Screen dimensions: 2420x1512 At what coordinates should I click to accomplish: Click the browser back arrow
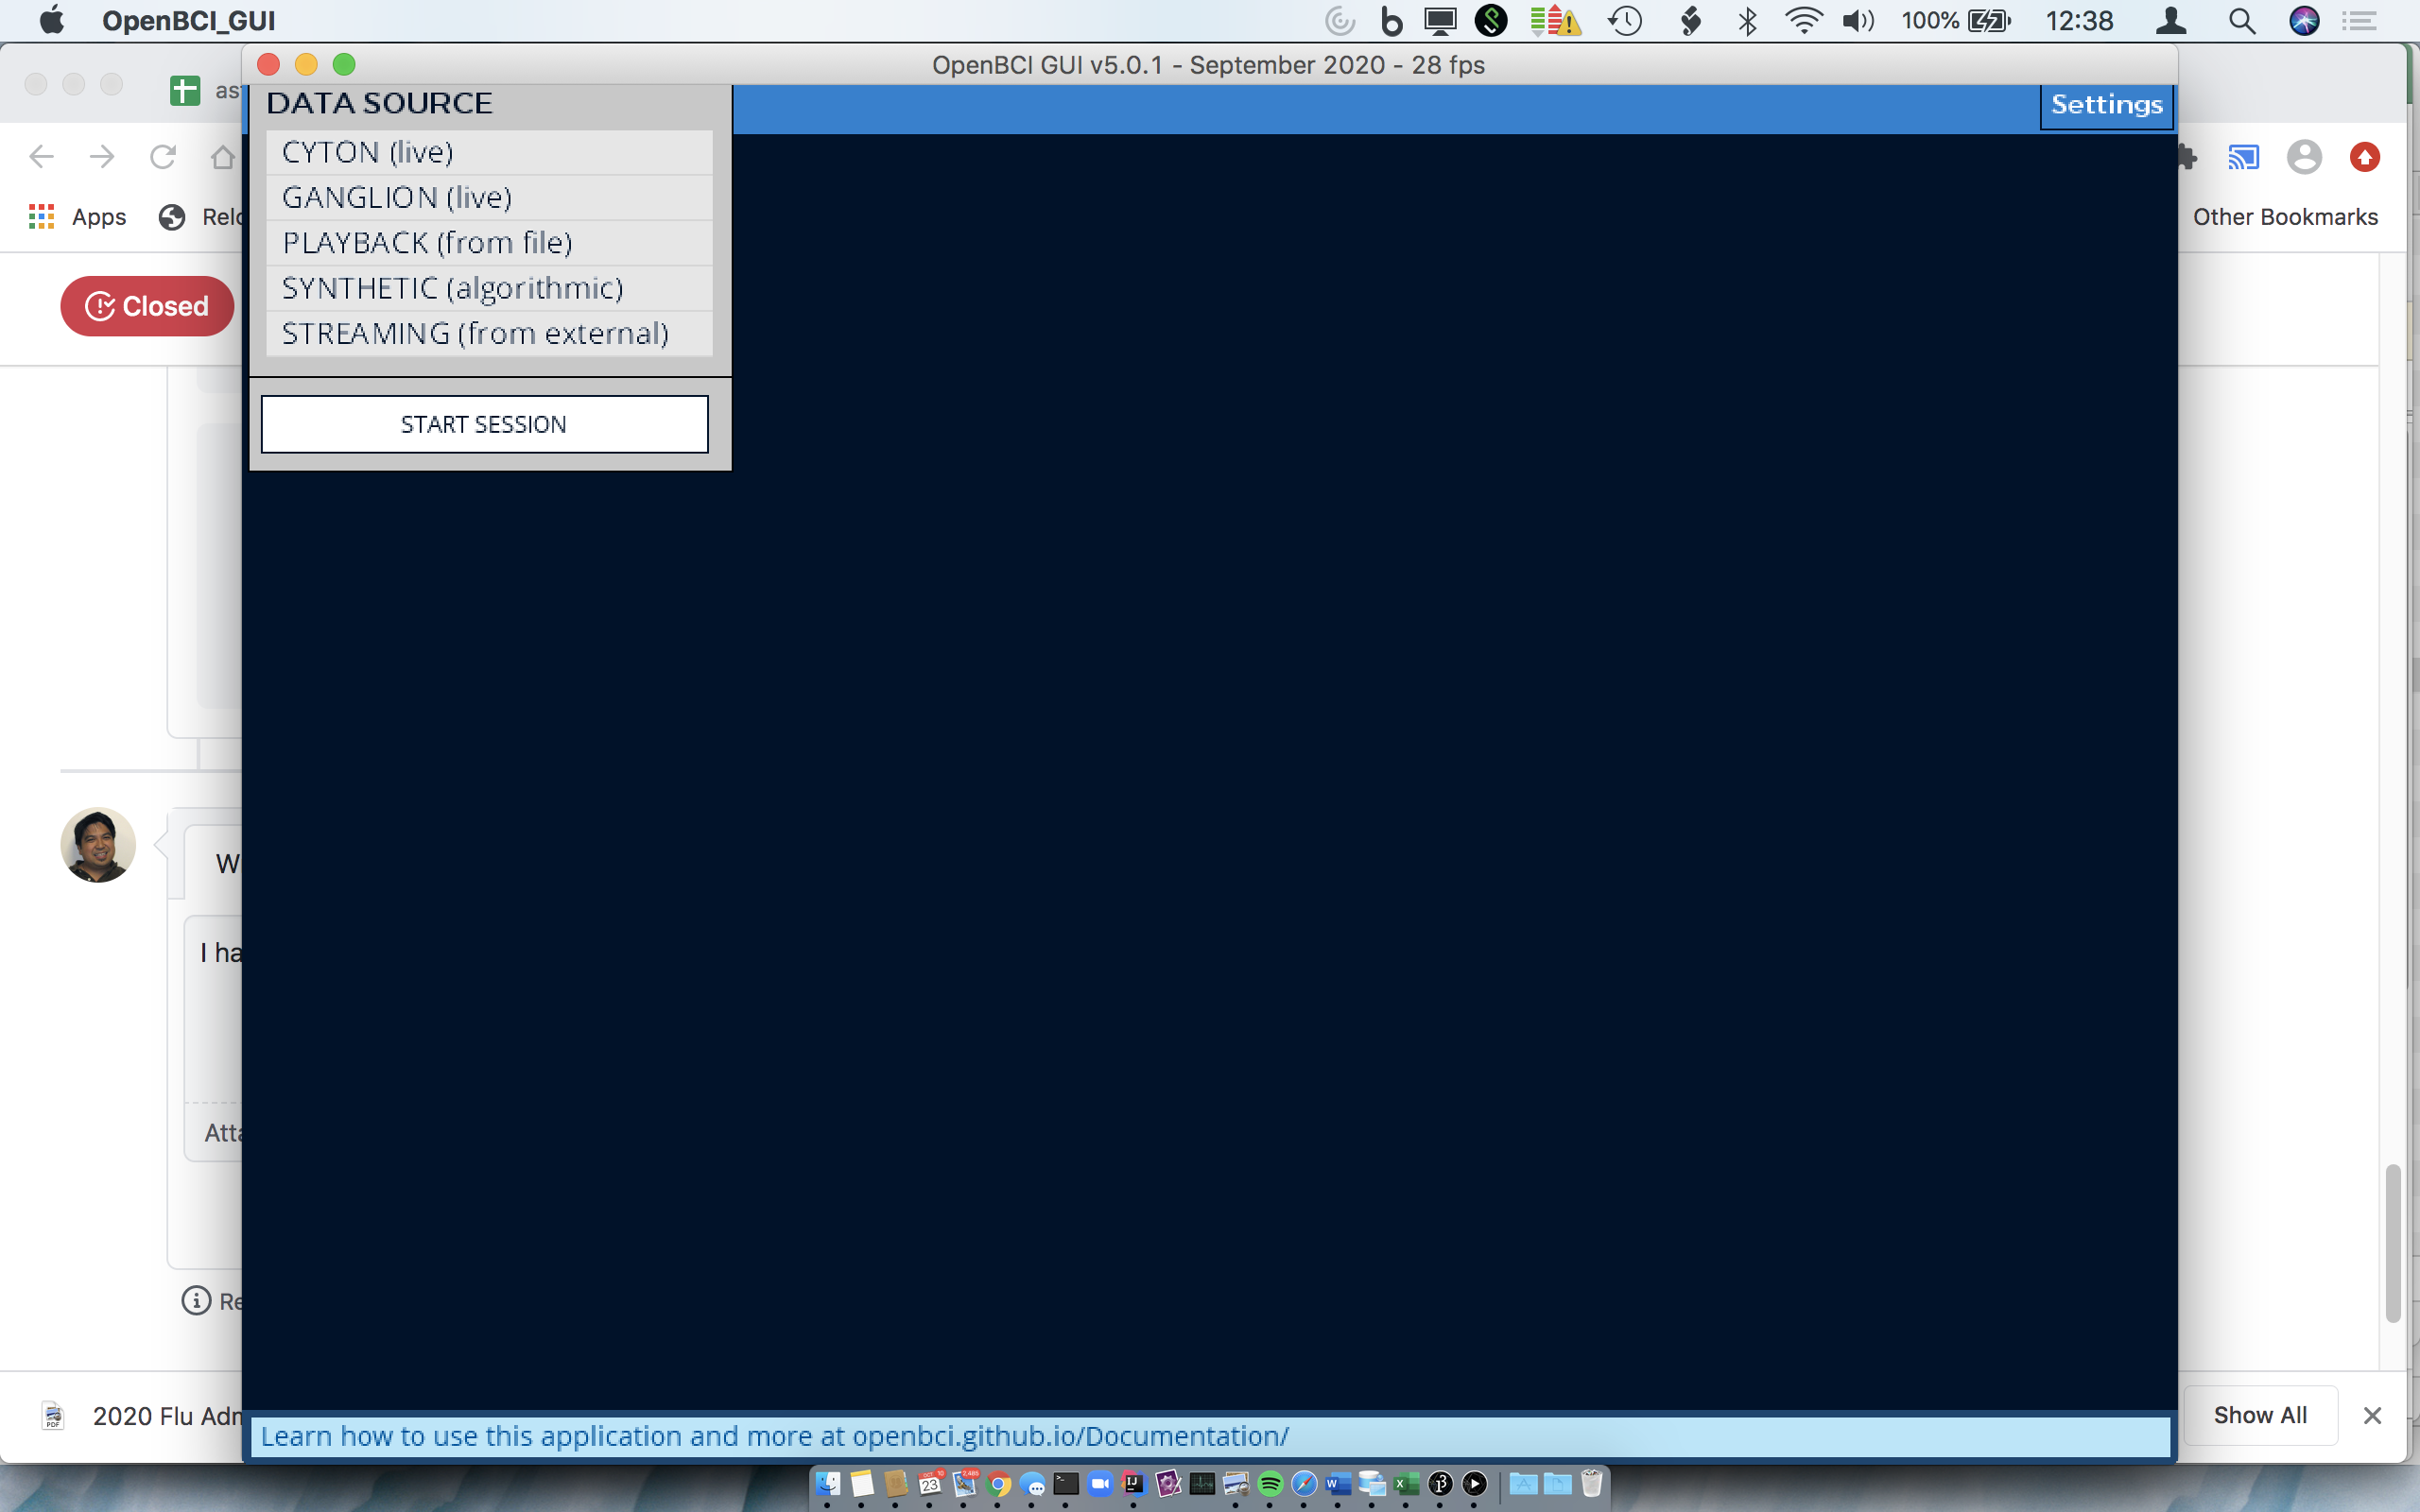[42, 157]
